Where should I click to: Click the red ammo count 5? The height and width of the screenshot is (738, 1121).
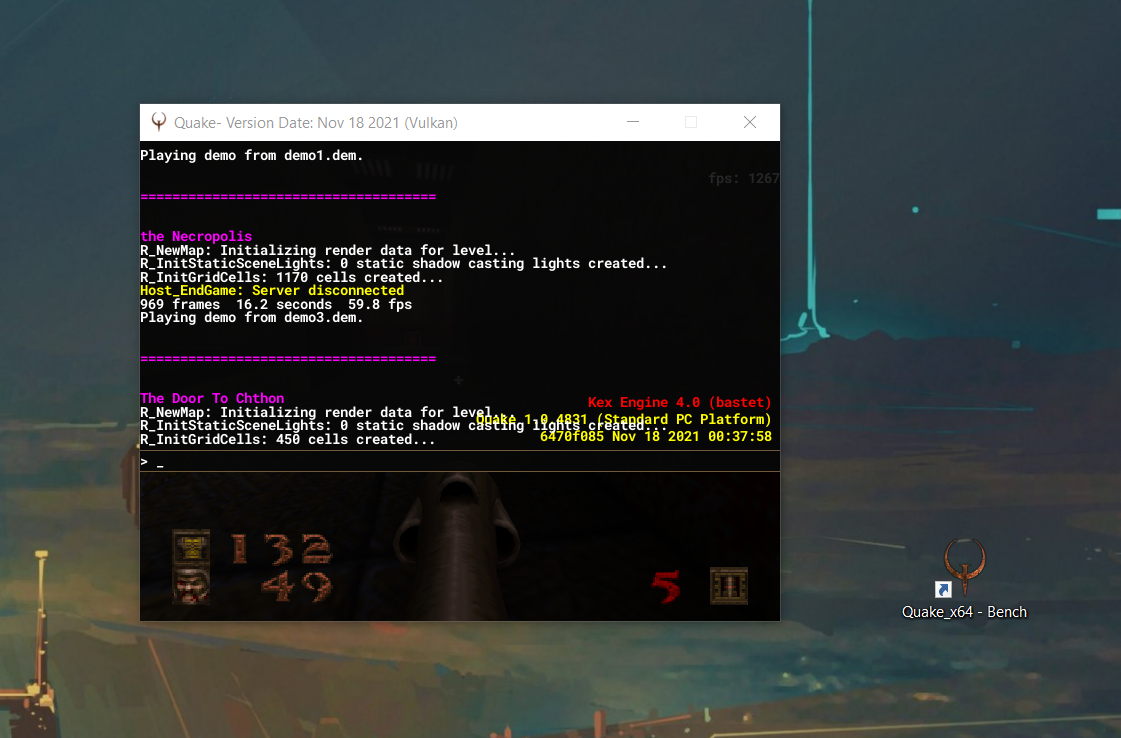tap(666, 586)
